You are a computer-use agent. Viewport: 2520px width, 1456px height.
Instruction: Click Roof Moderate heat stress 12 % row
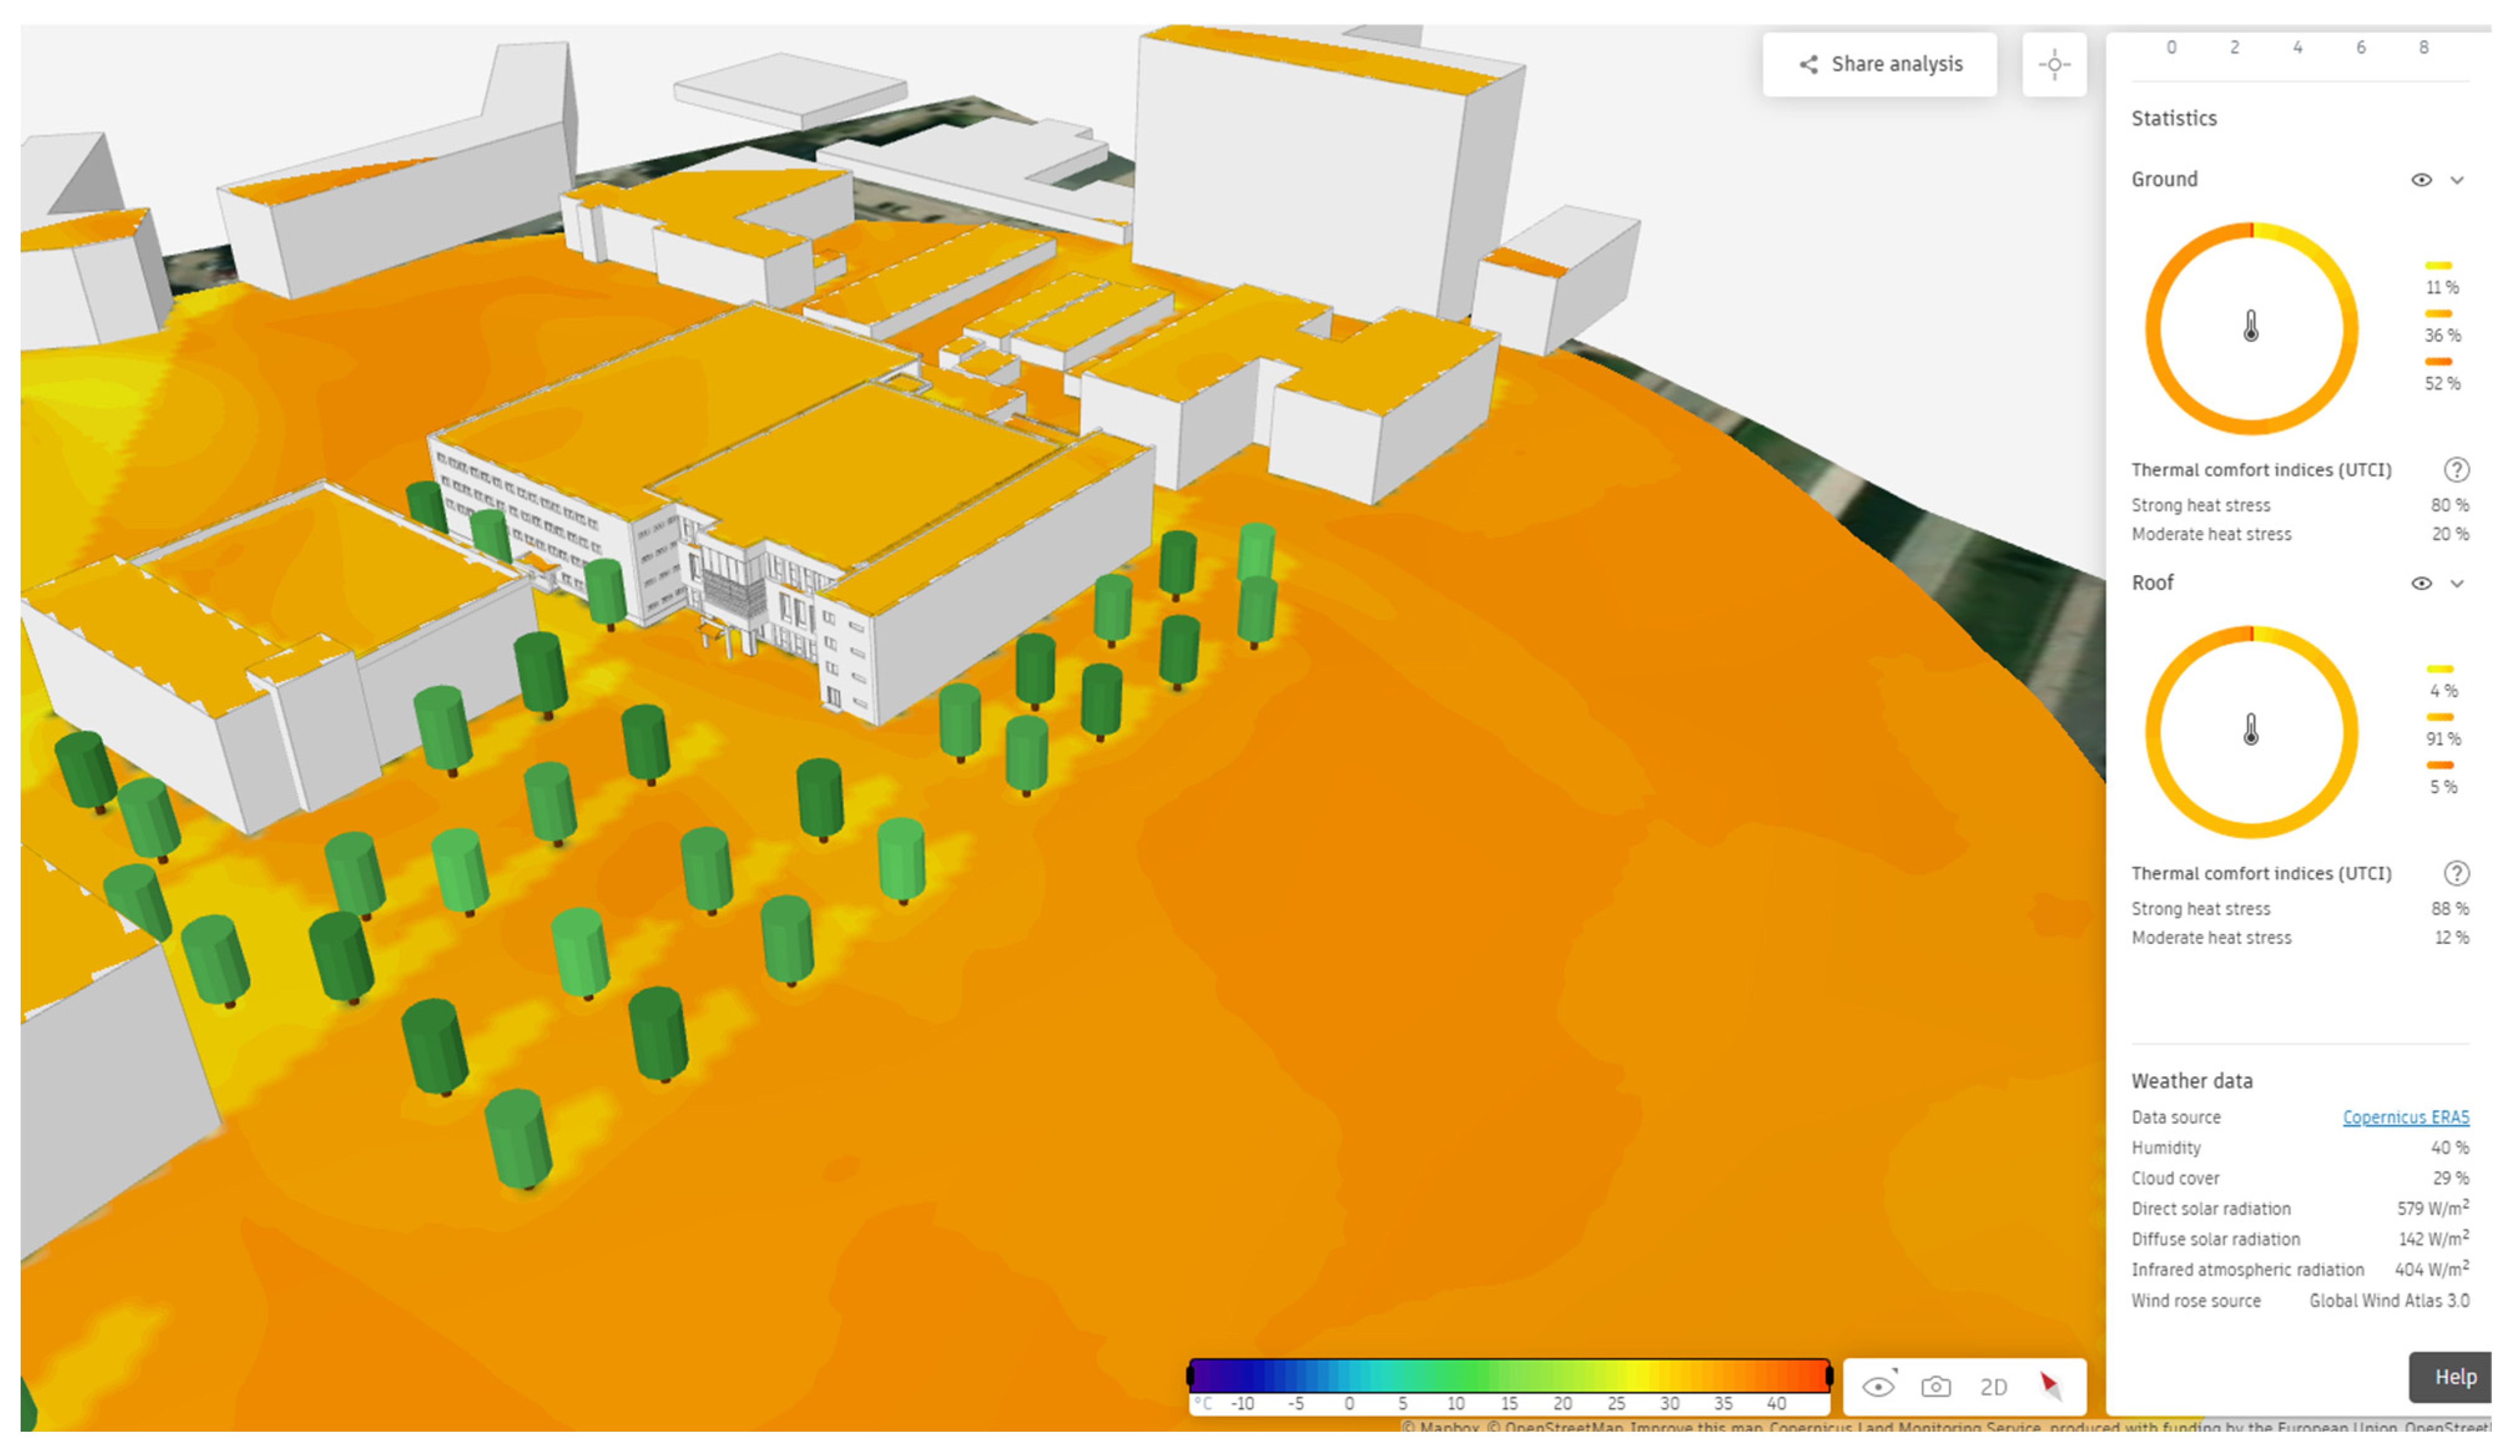pyautogui.click(x=2299, y=938)
